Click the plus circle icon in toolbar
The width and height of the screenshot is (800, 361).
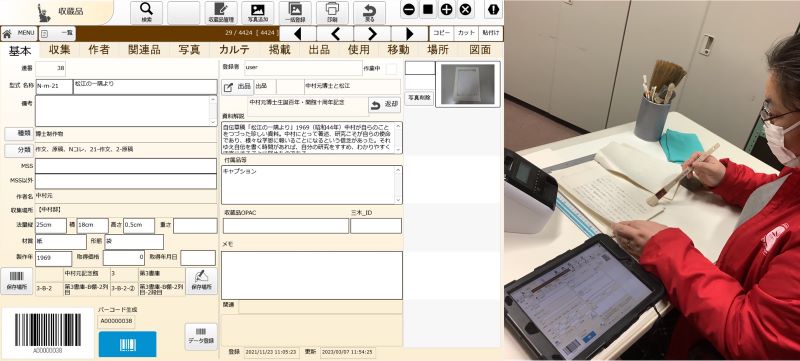[x=446, y=9]
